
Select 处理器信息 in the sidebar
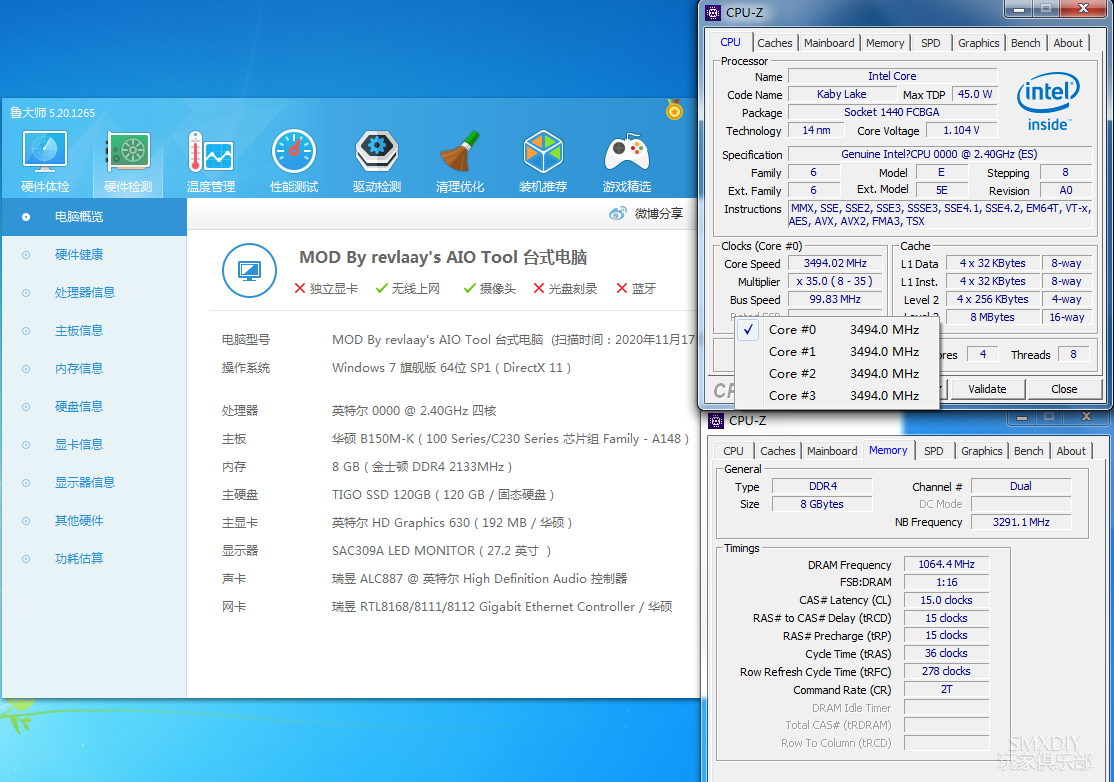coord(85,293)
